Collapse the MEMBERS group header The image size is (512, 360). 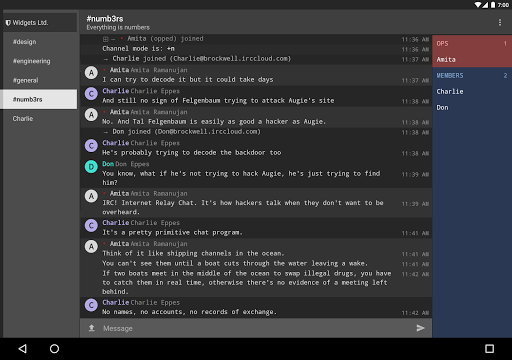(x=472, y=75)
